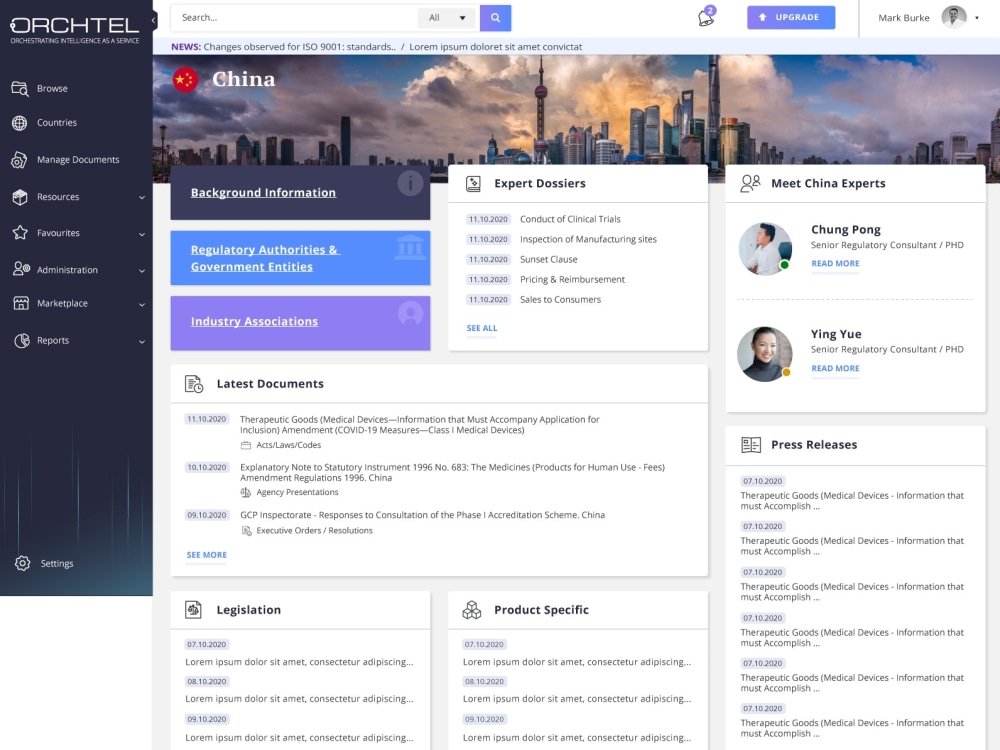
Task: Collapse the sidebar with the arrow toggle
Action: pyautogui.click(x=152, y=18)
